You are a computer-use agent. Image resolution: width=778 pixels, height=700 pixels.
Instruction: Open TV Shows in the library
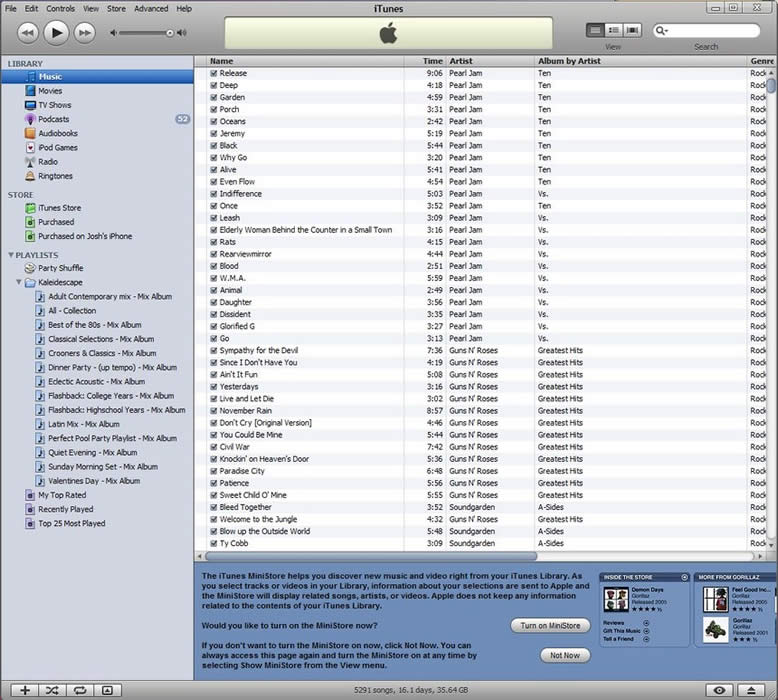(x=55, y=105)
